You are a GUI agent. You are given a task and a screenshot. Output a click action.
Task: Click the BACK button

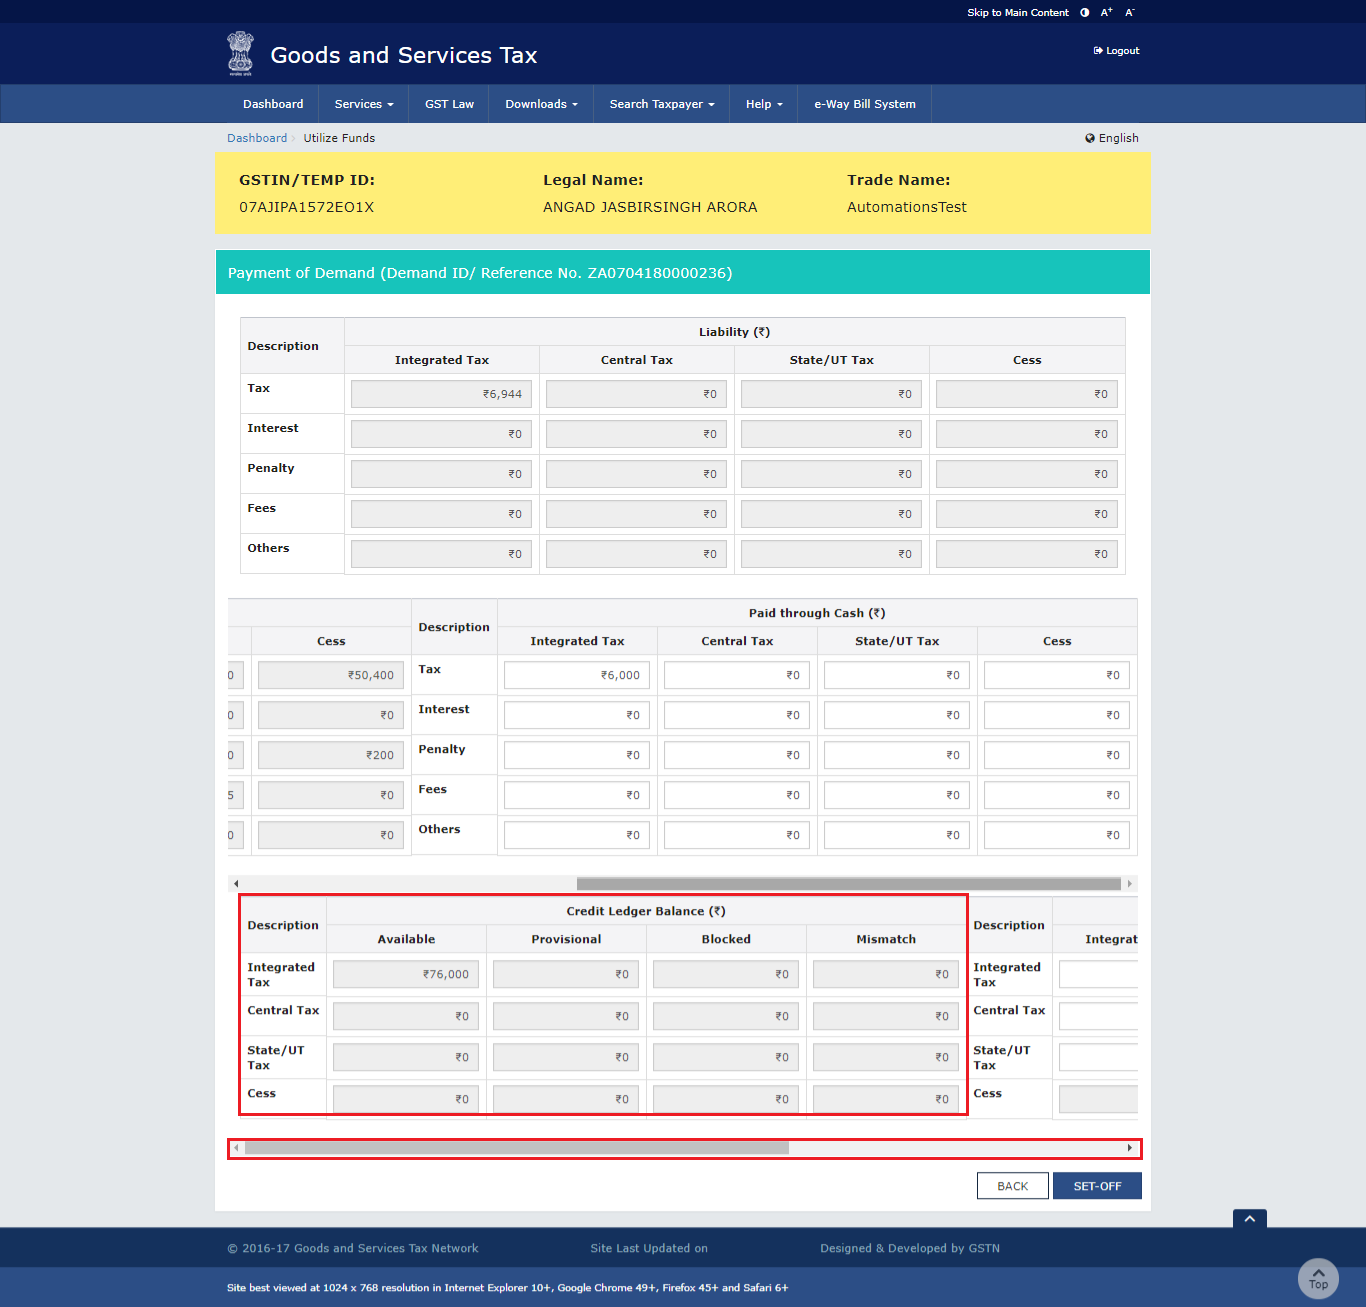[1012, 1186]
